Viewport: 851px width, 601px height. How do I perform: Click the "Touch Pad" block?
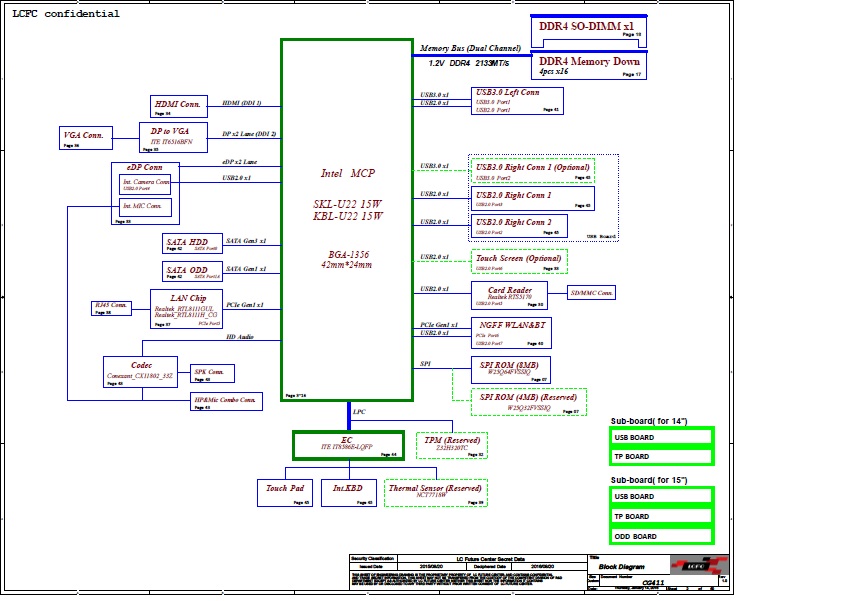pos(285,493)
